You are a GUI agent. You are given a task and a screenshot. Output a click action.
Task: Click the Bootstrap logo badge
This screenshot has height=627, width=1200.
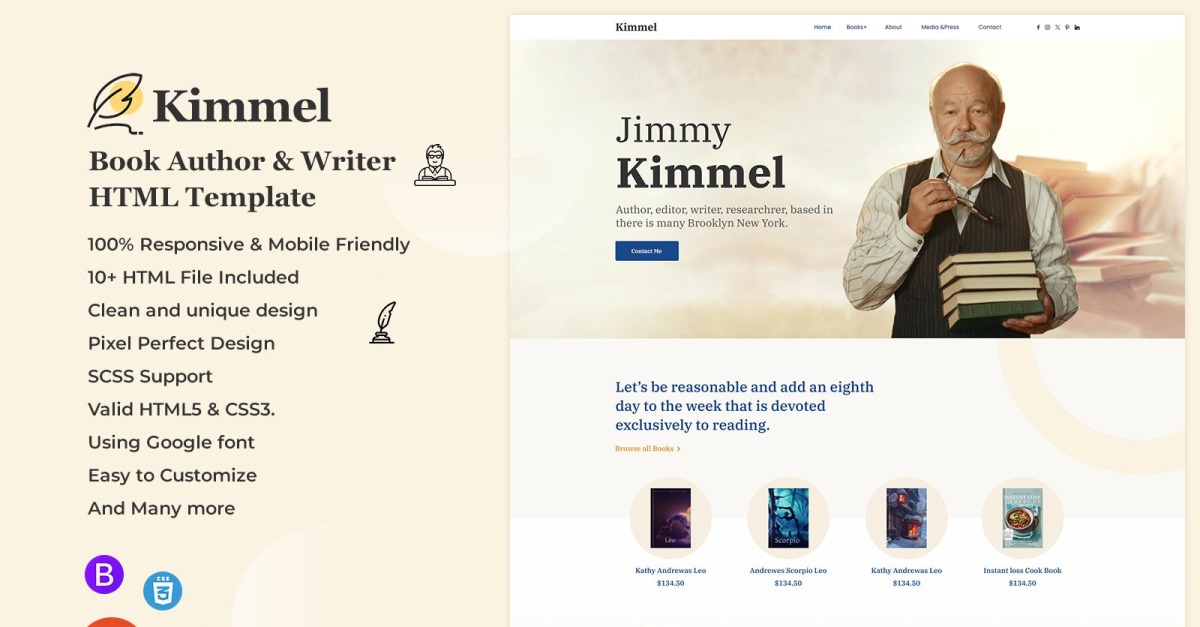click(x=104, y=575)
